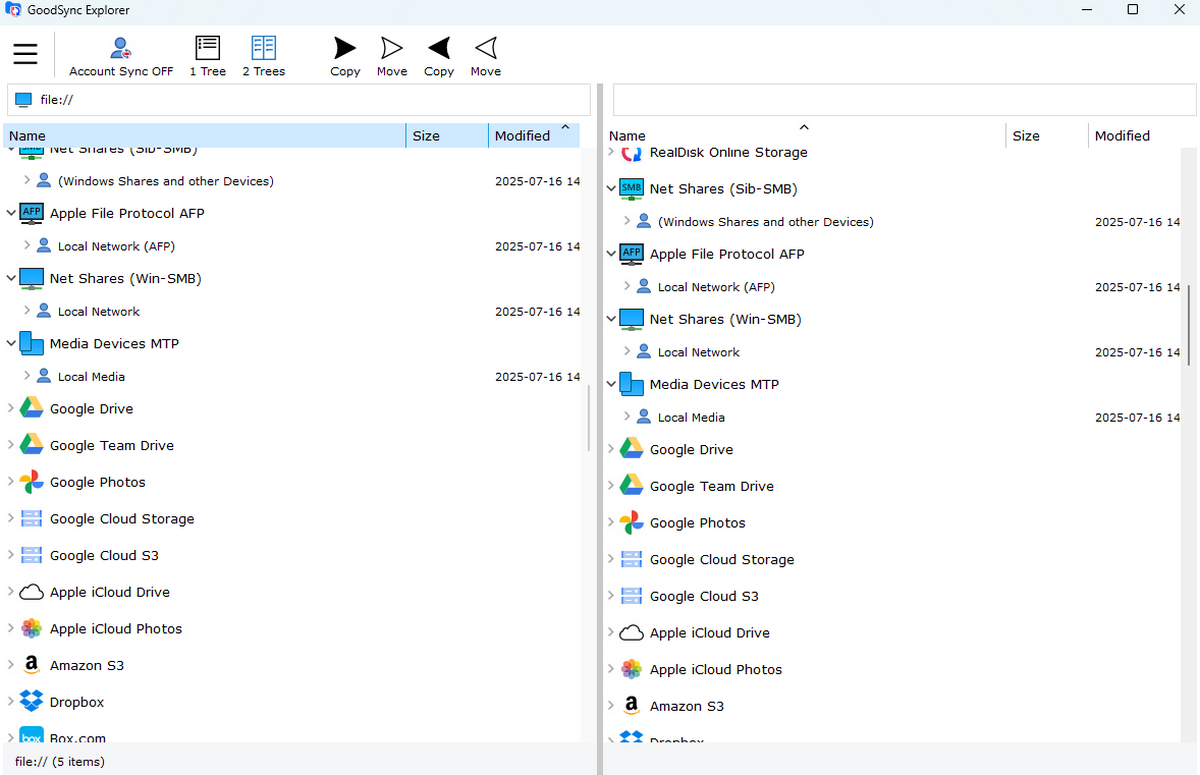Click Apple iCloud Photos icon in right pane

point(631,669)
